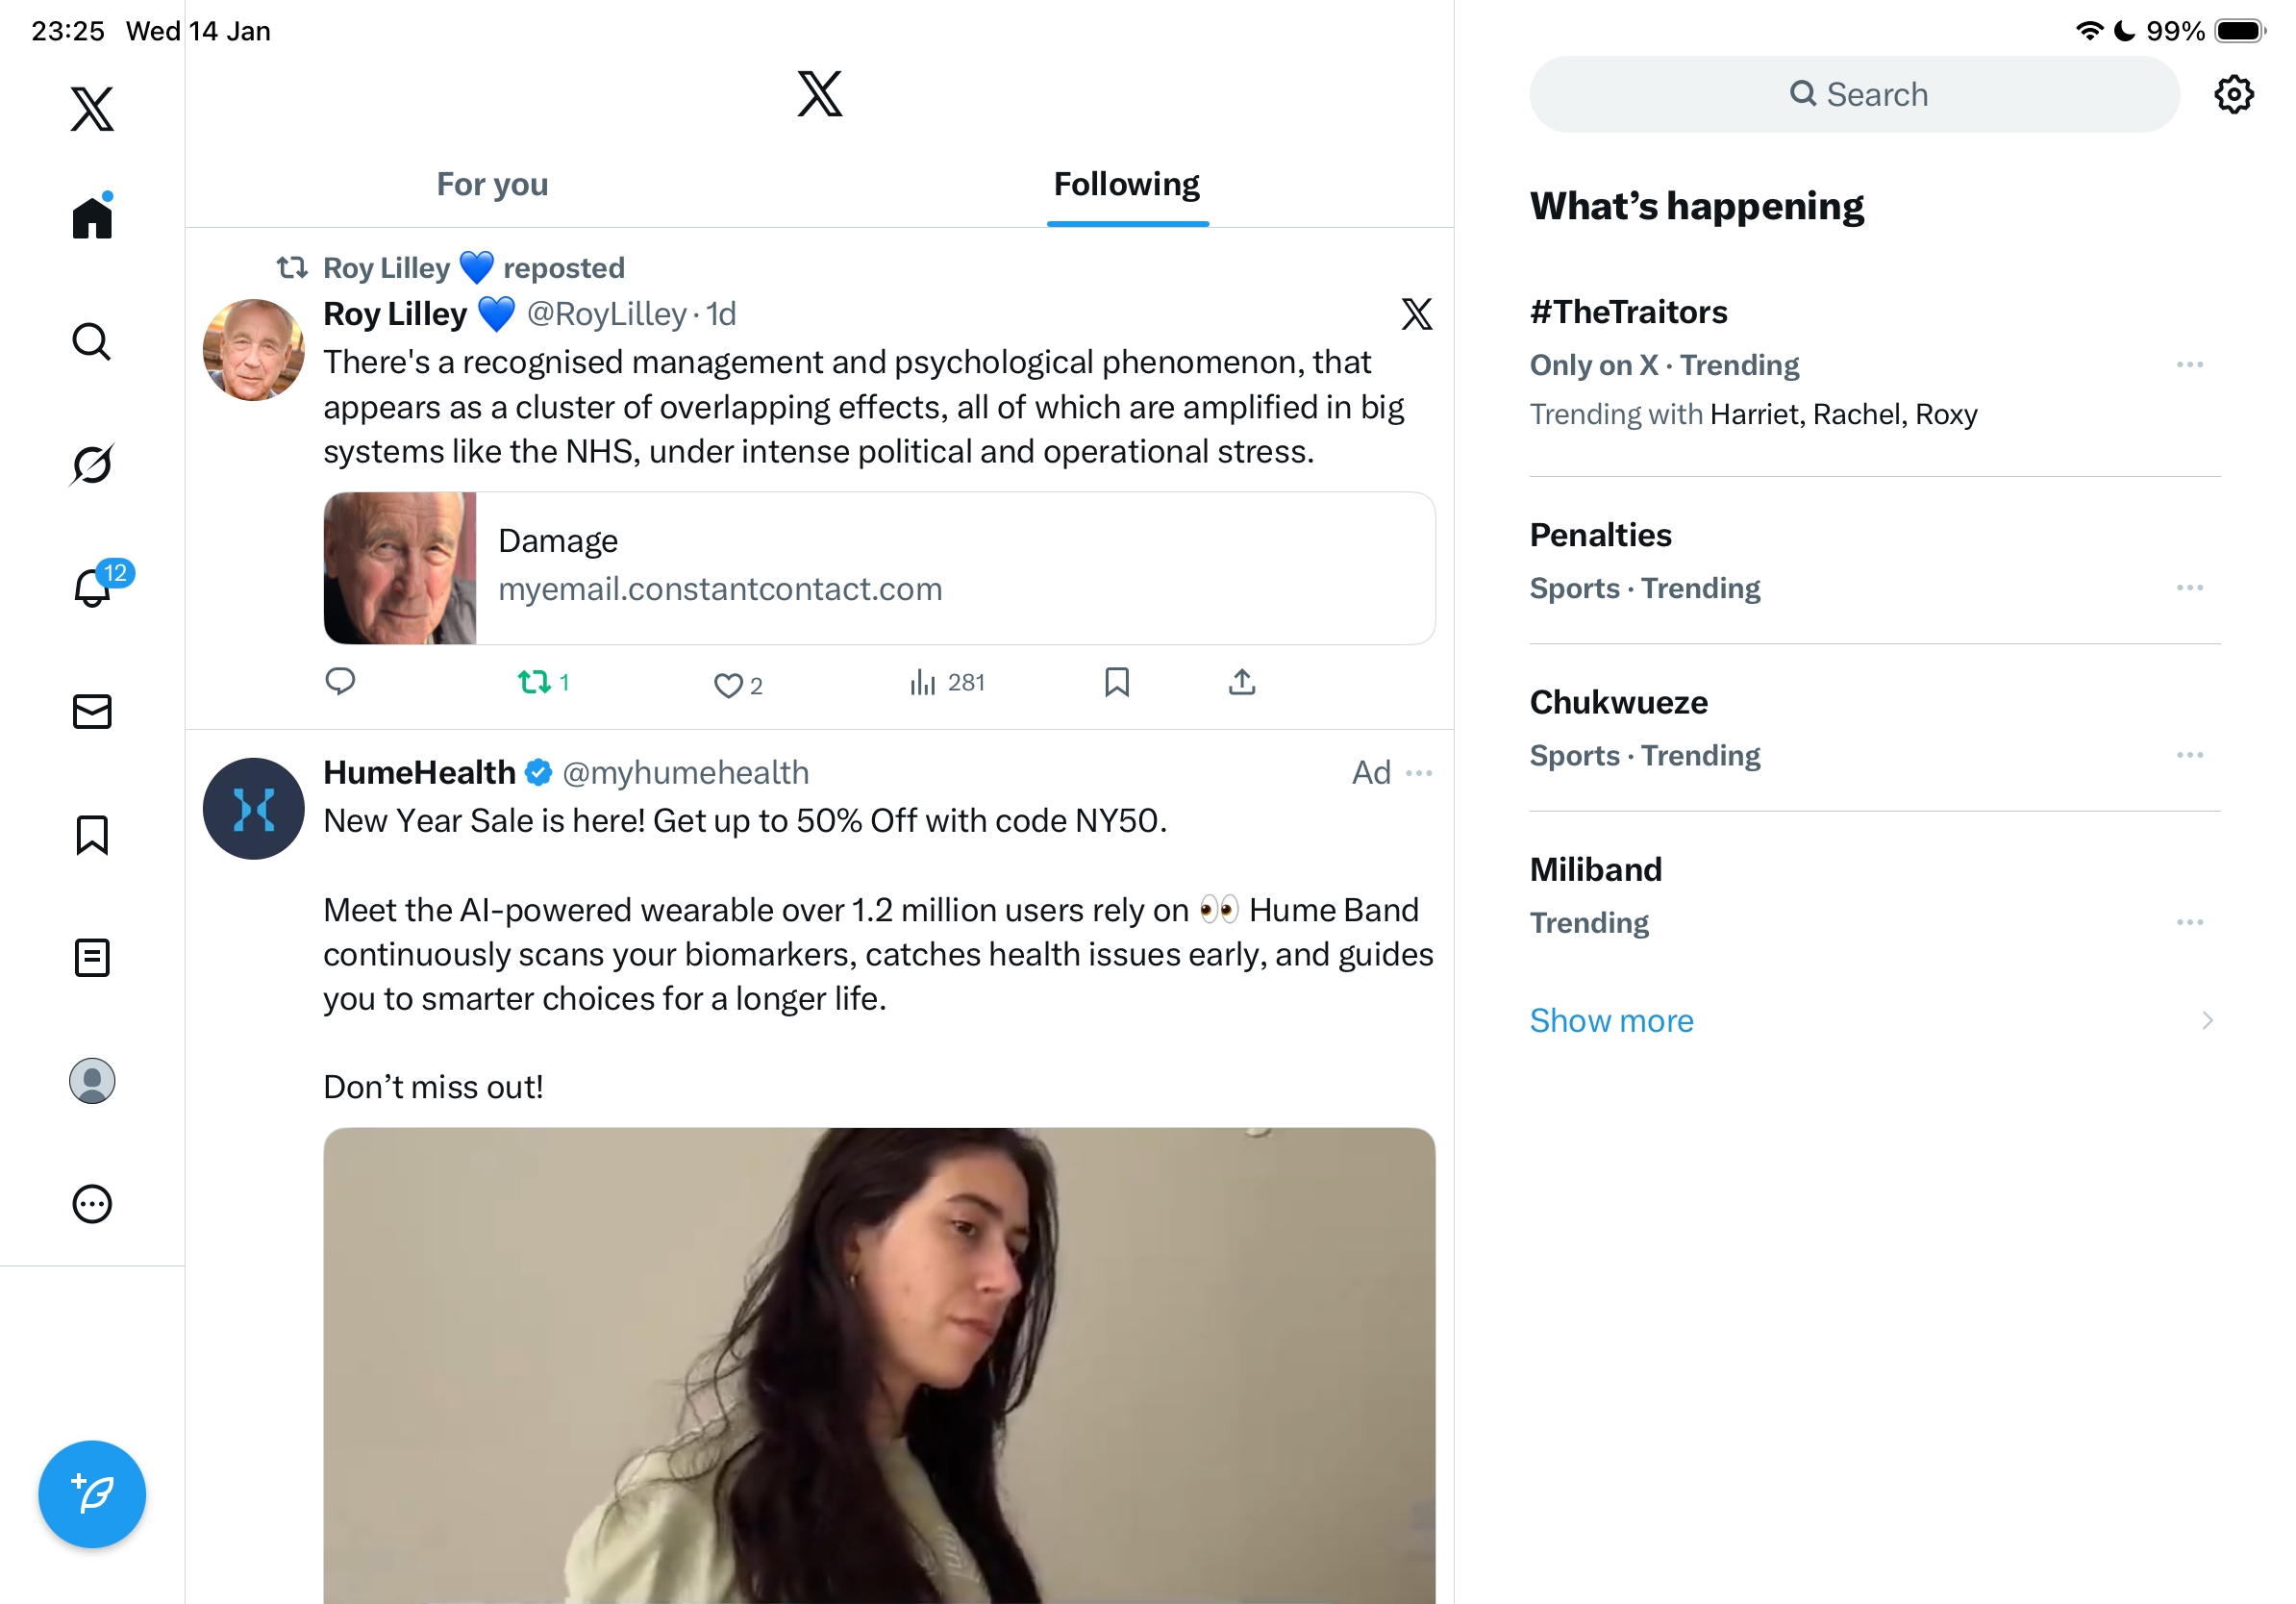Open Lists icon in the sidebar

click(92, 957)
